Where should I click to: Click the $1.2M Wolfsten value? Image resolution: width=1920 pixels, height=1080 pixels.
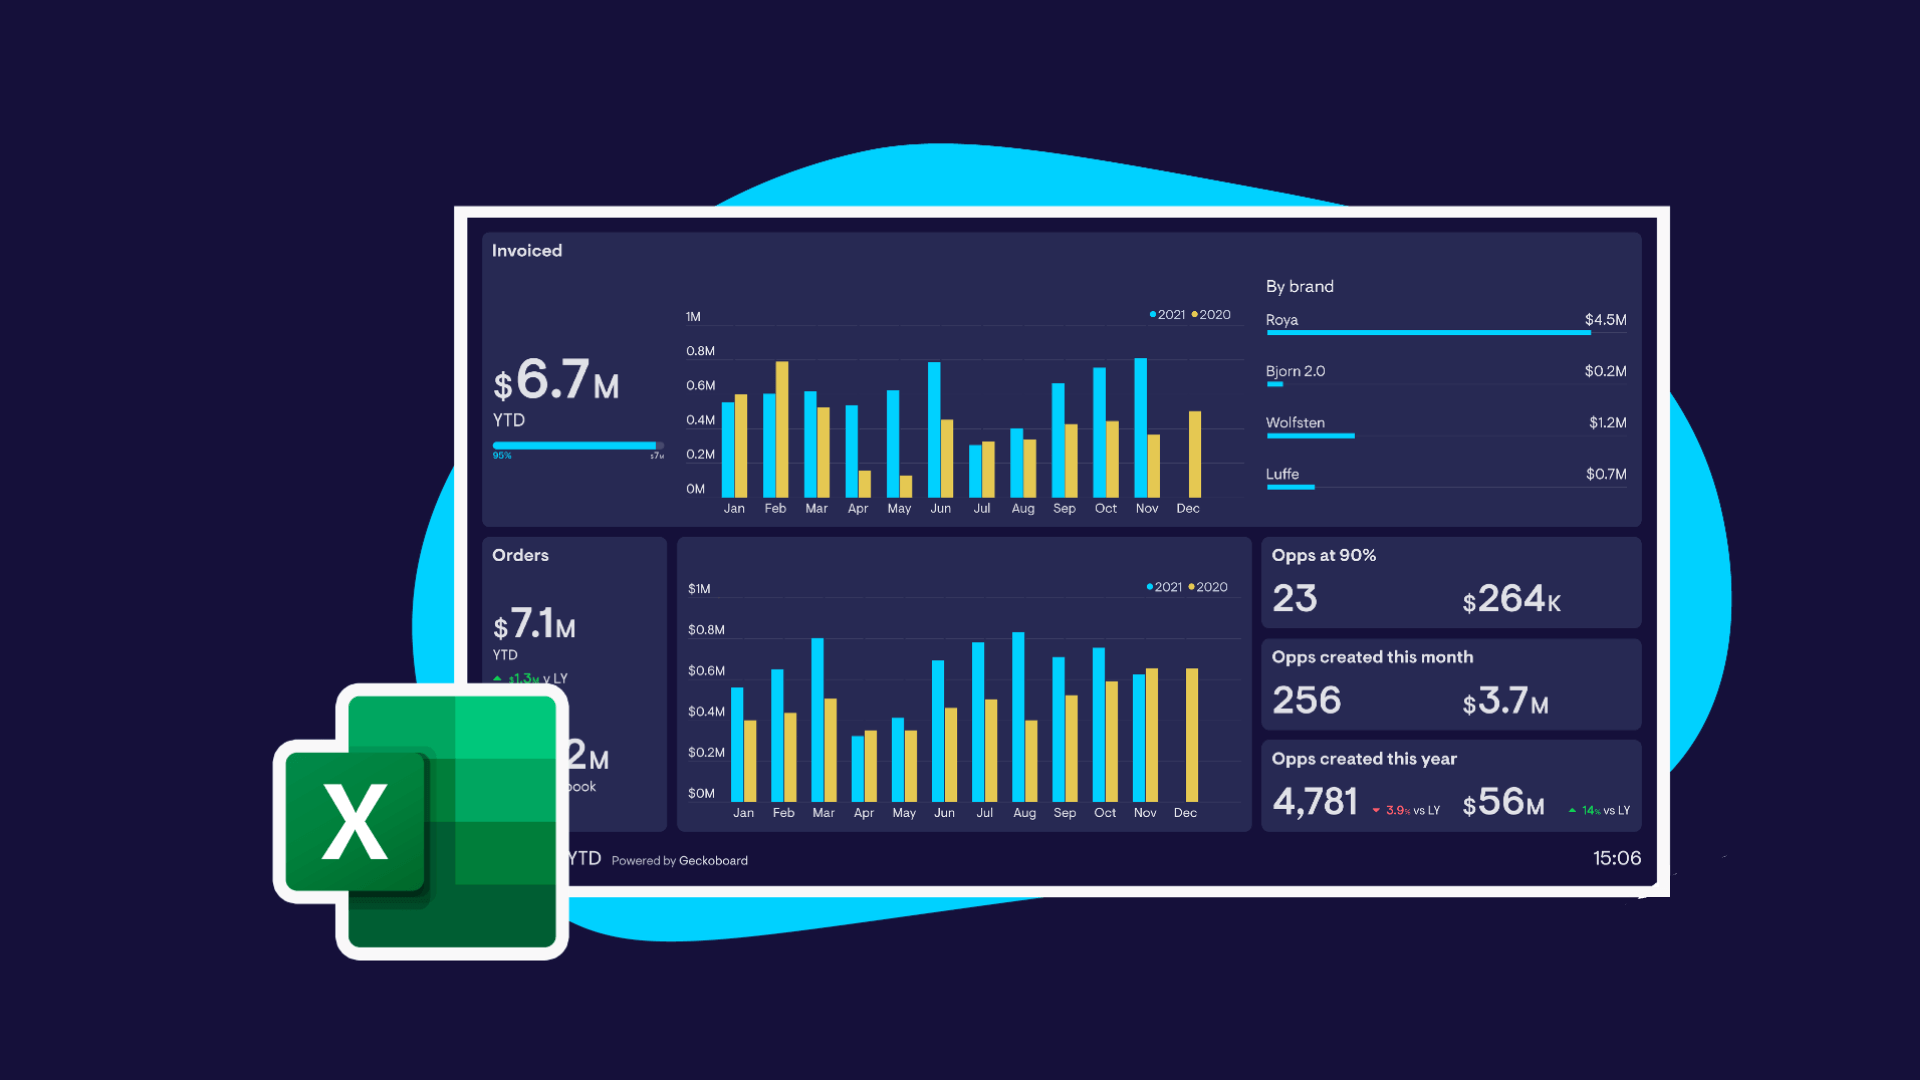1607,423
